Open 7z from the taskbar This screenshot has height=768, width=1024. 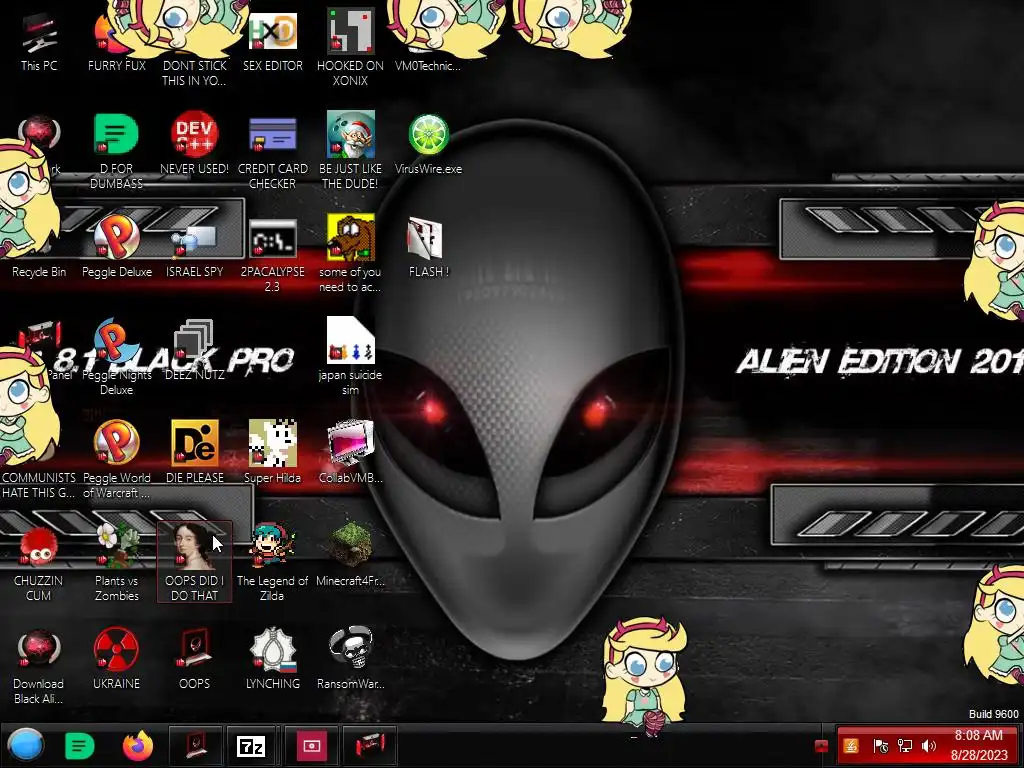(x=251, y=746)
